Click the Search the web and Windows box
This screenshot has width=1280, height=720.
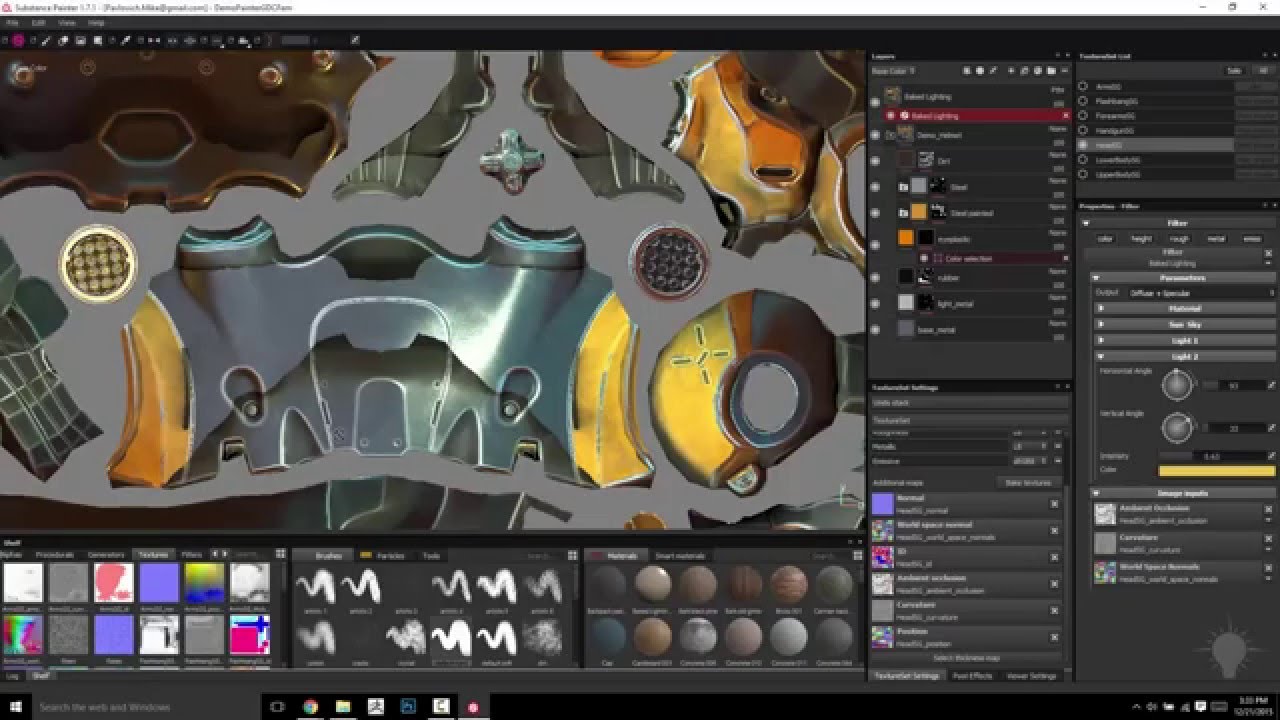(146, 707)
